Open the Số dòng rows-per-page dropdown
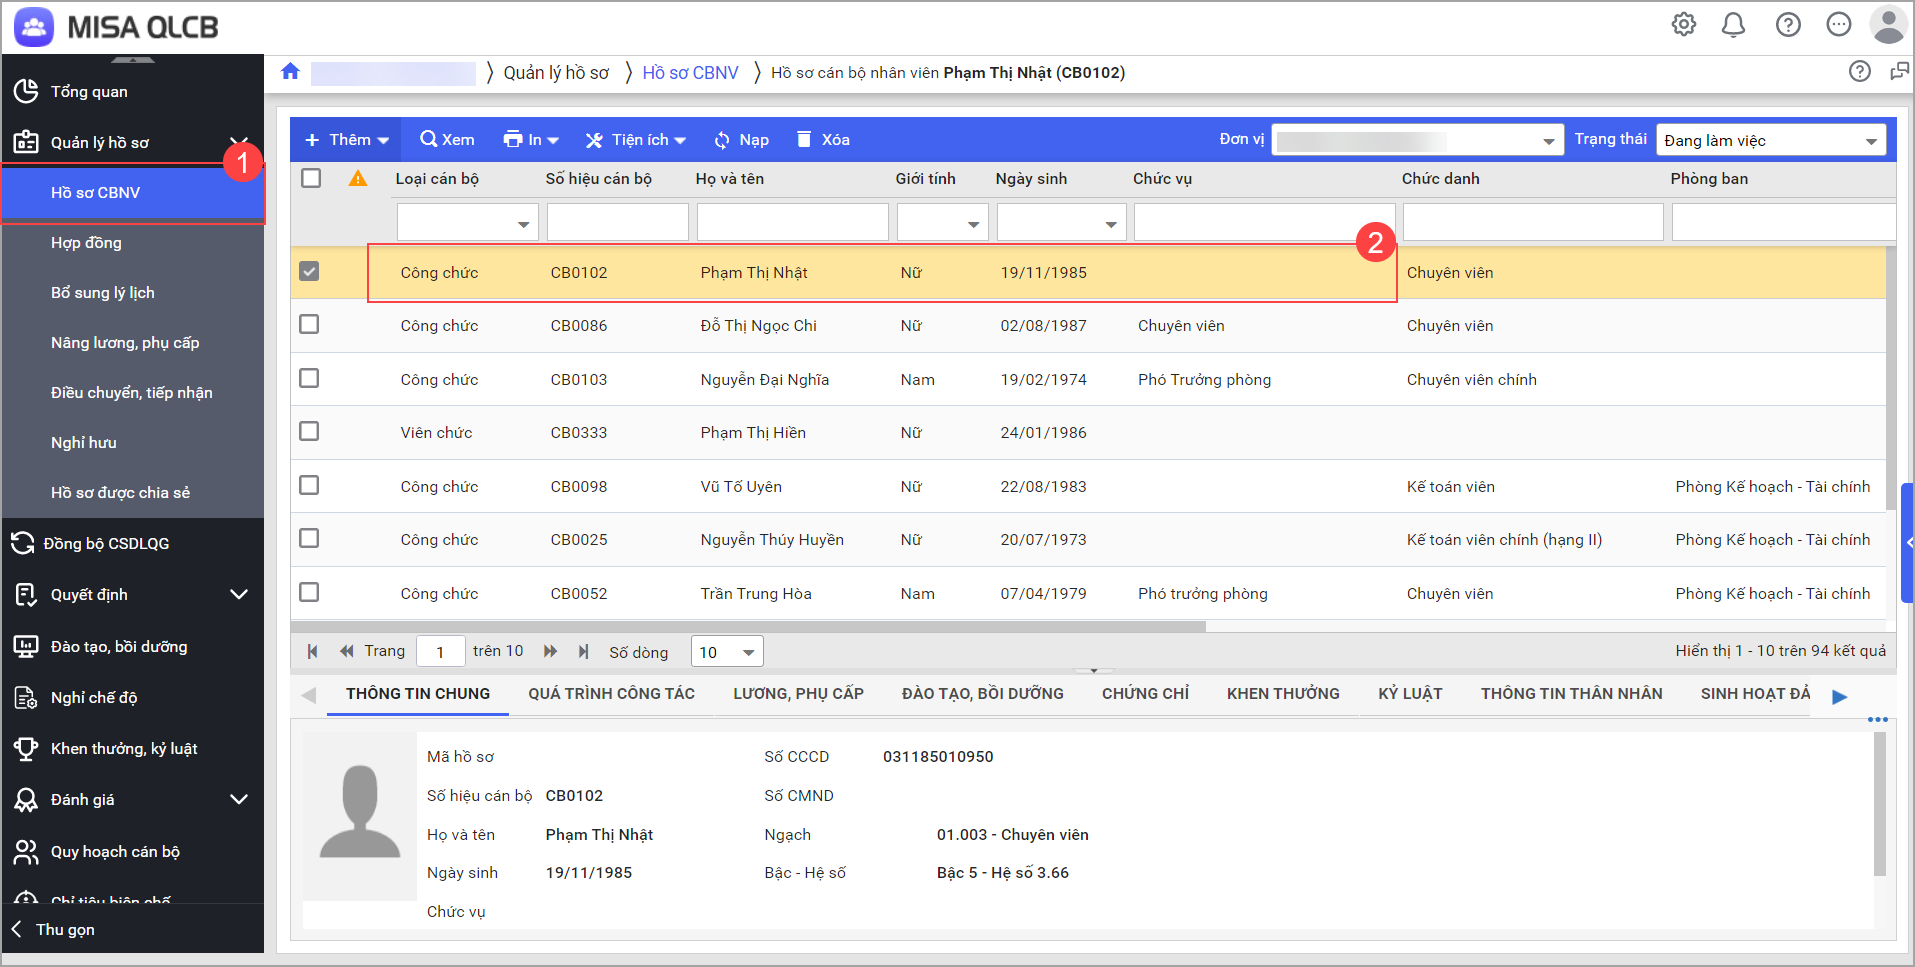 coord(727,652)
